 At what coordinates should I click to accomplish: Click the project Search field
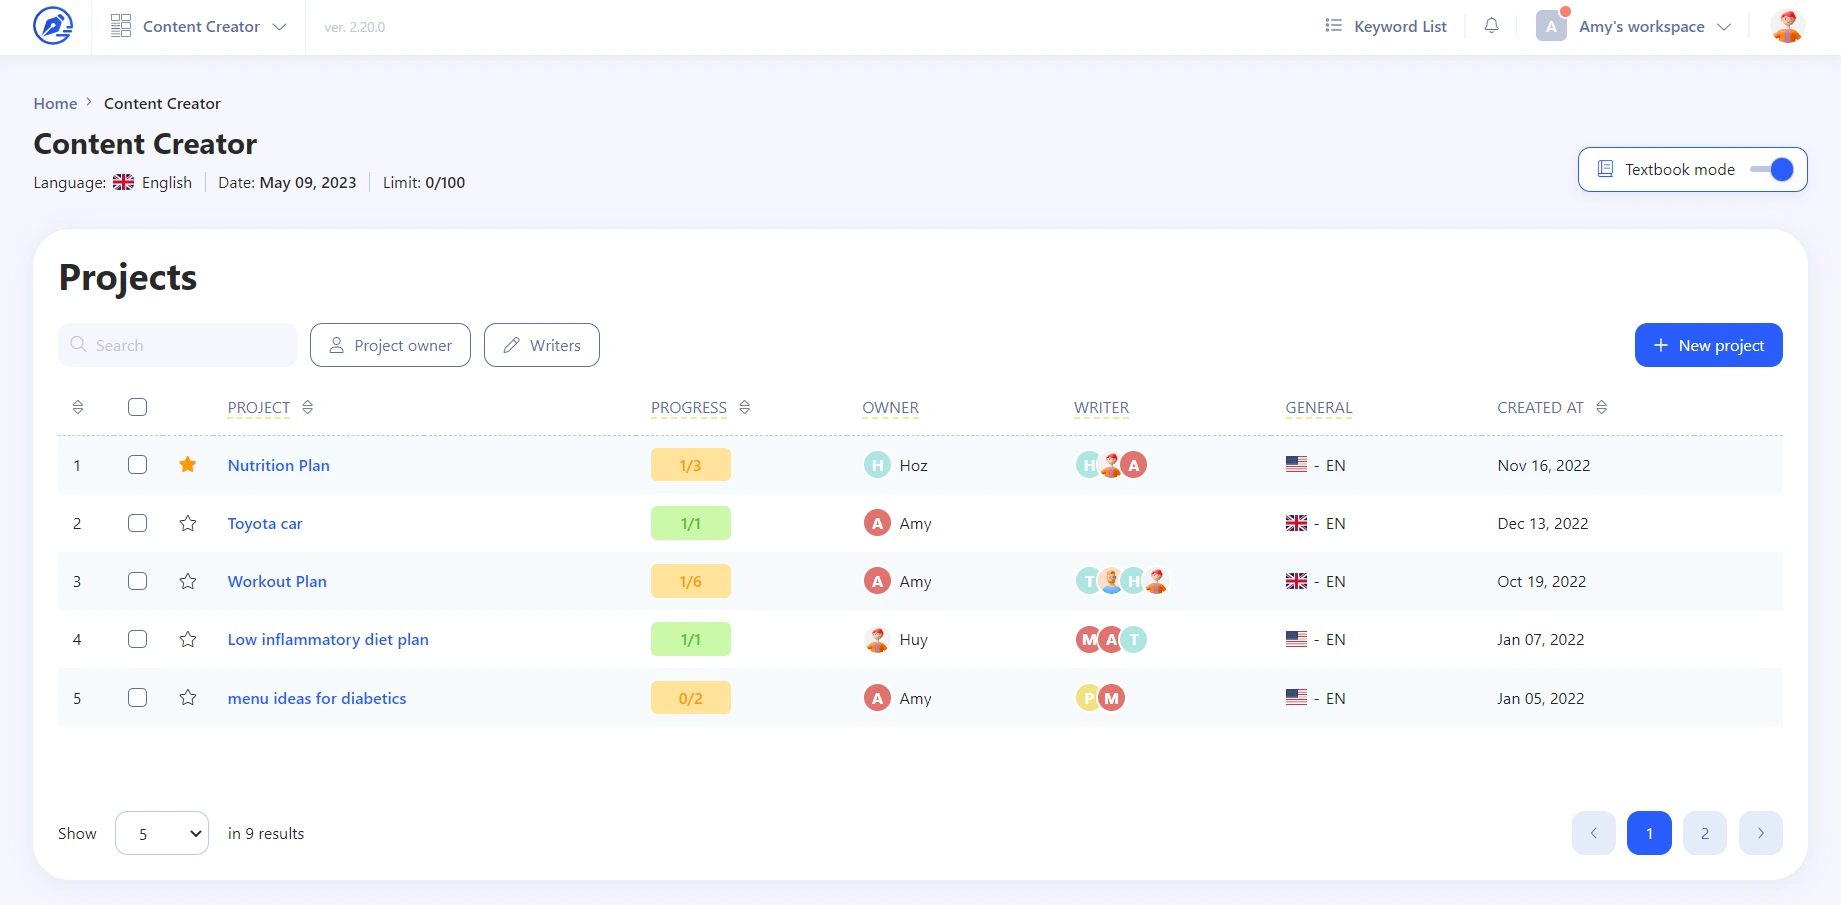tap(180, 345)
